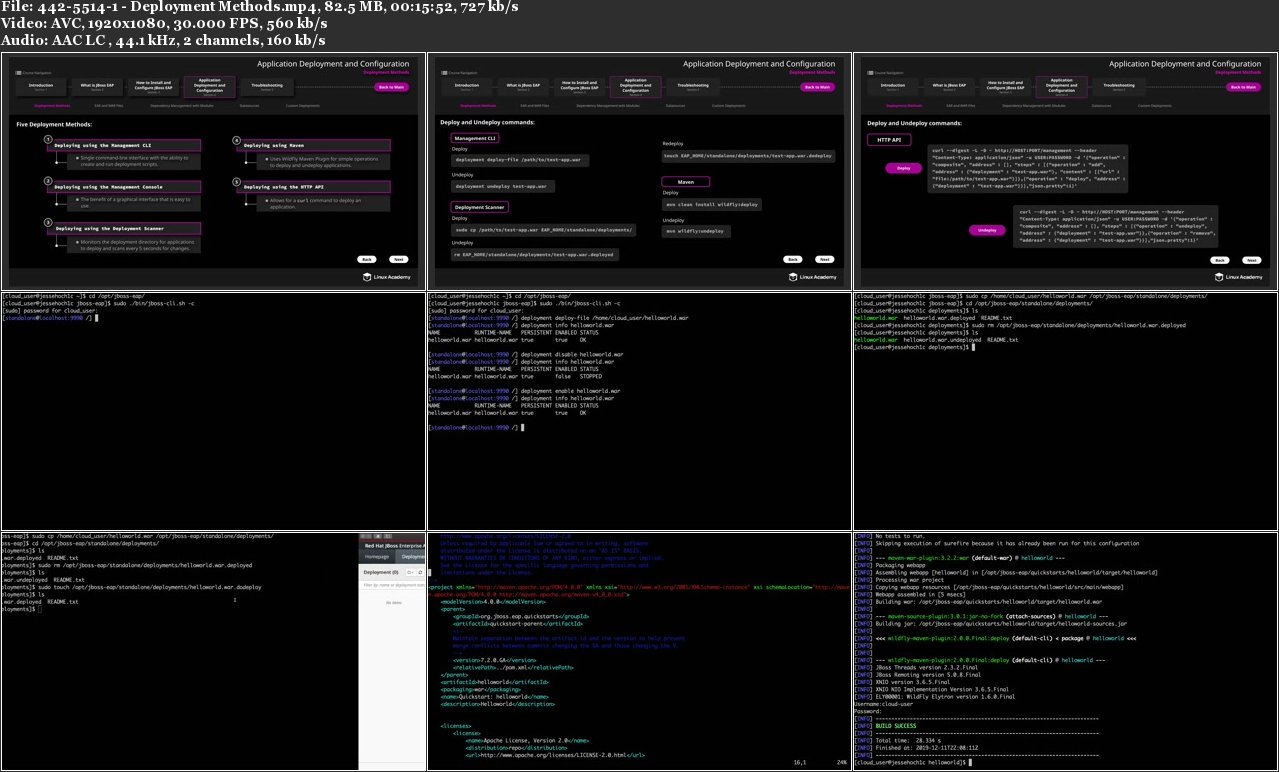Open Dependency Management with Modules on Five Deployment Methods slide
Screen dimensions: 1279x772
point(182,105)
